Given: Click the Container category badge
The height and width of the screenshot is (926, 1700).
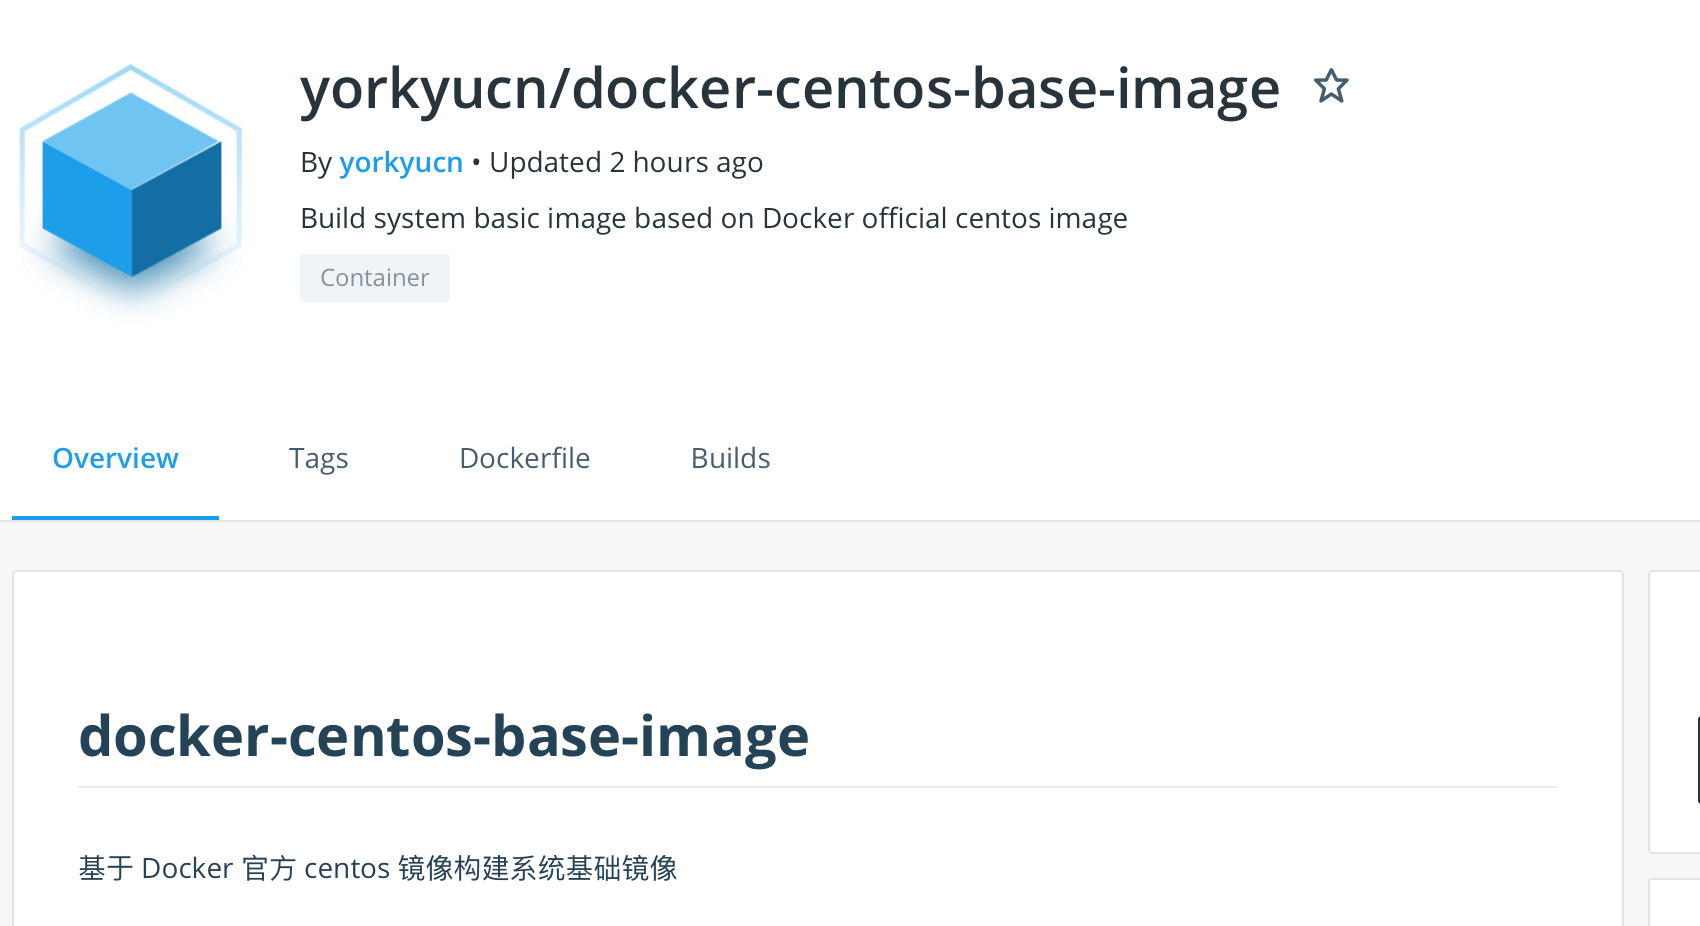Looking at the screenshot, I should click(x=375, y=278).
